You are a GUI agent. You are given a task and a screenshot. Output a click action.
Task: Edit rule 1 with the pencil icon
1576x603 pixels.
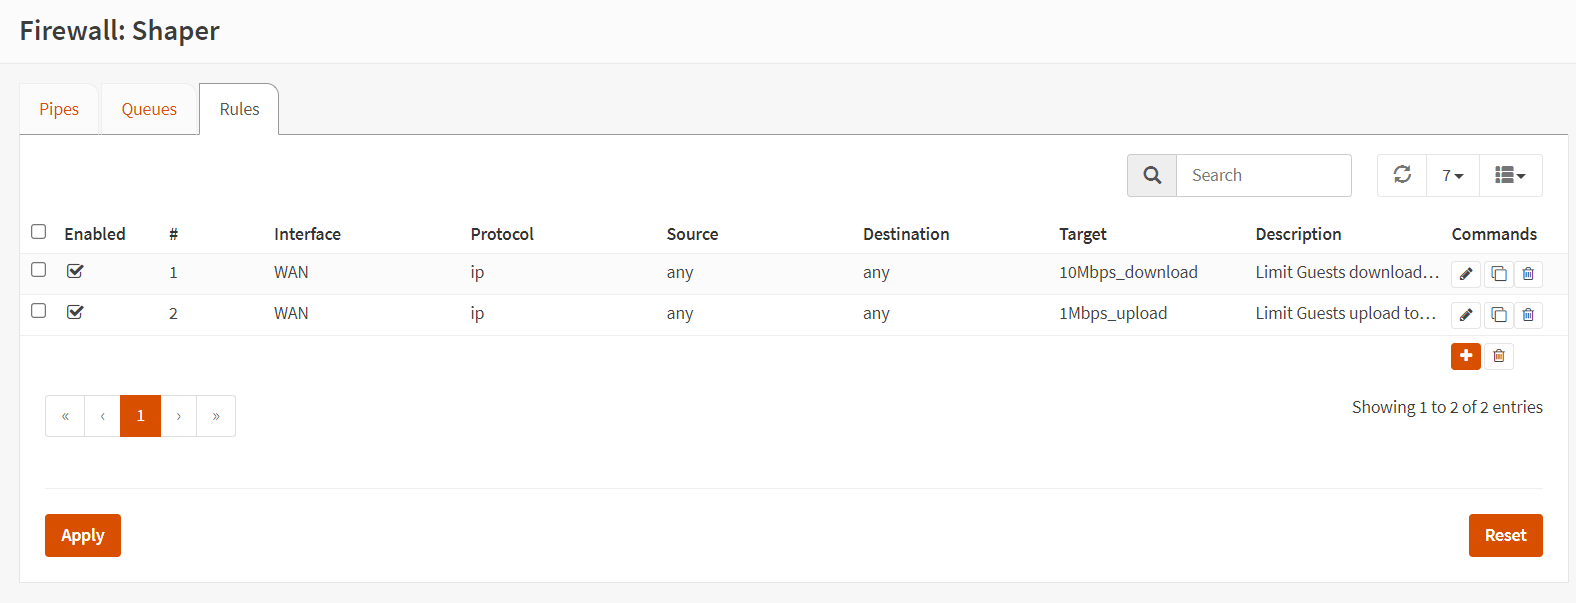[1465, 274]
